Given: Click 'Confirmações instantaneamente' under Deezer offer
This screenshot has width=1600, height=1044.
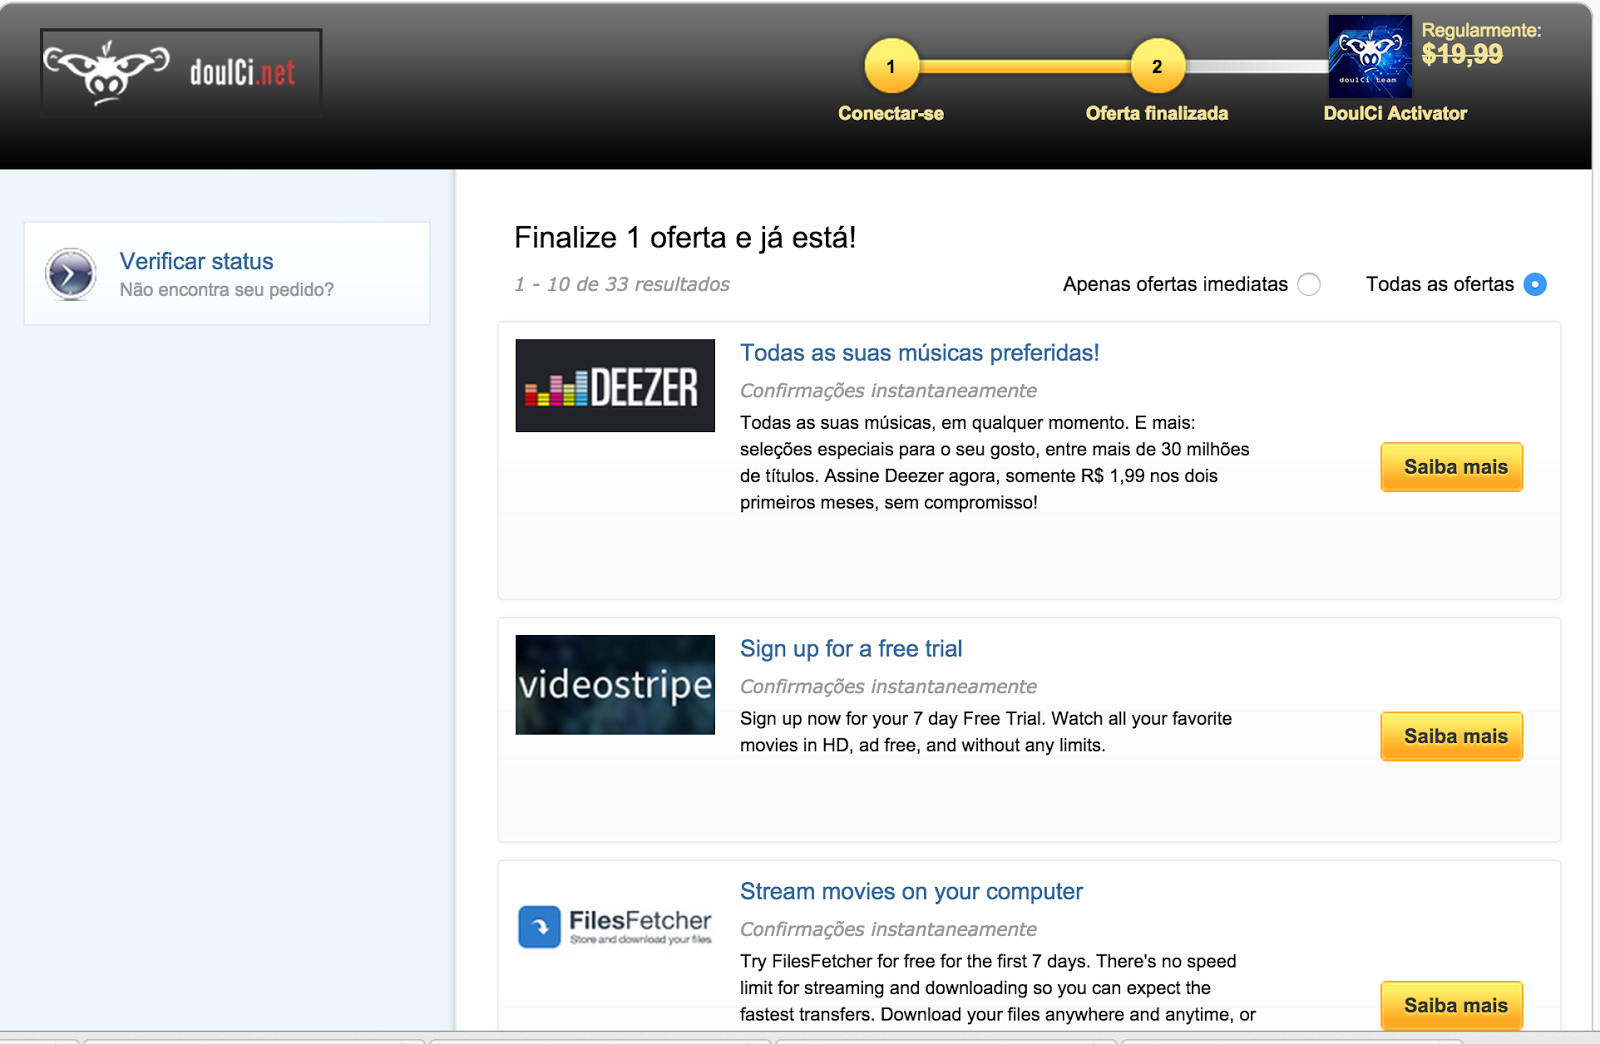Looking at the screenshot, I should (x=888, y=391).
